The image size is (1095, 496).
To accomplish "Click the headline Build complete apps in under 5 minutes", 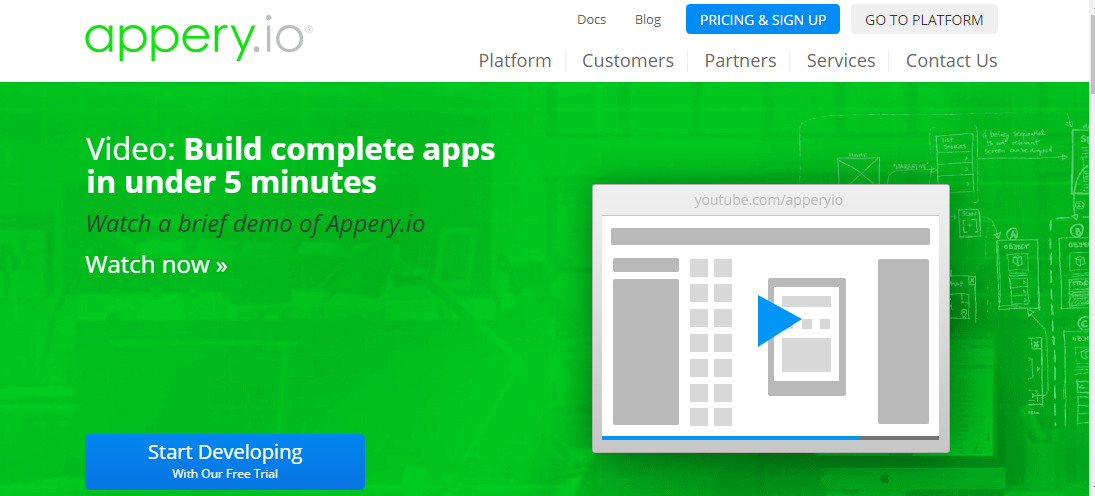I will (291, 166).
